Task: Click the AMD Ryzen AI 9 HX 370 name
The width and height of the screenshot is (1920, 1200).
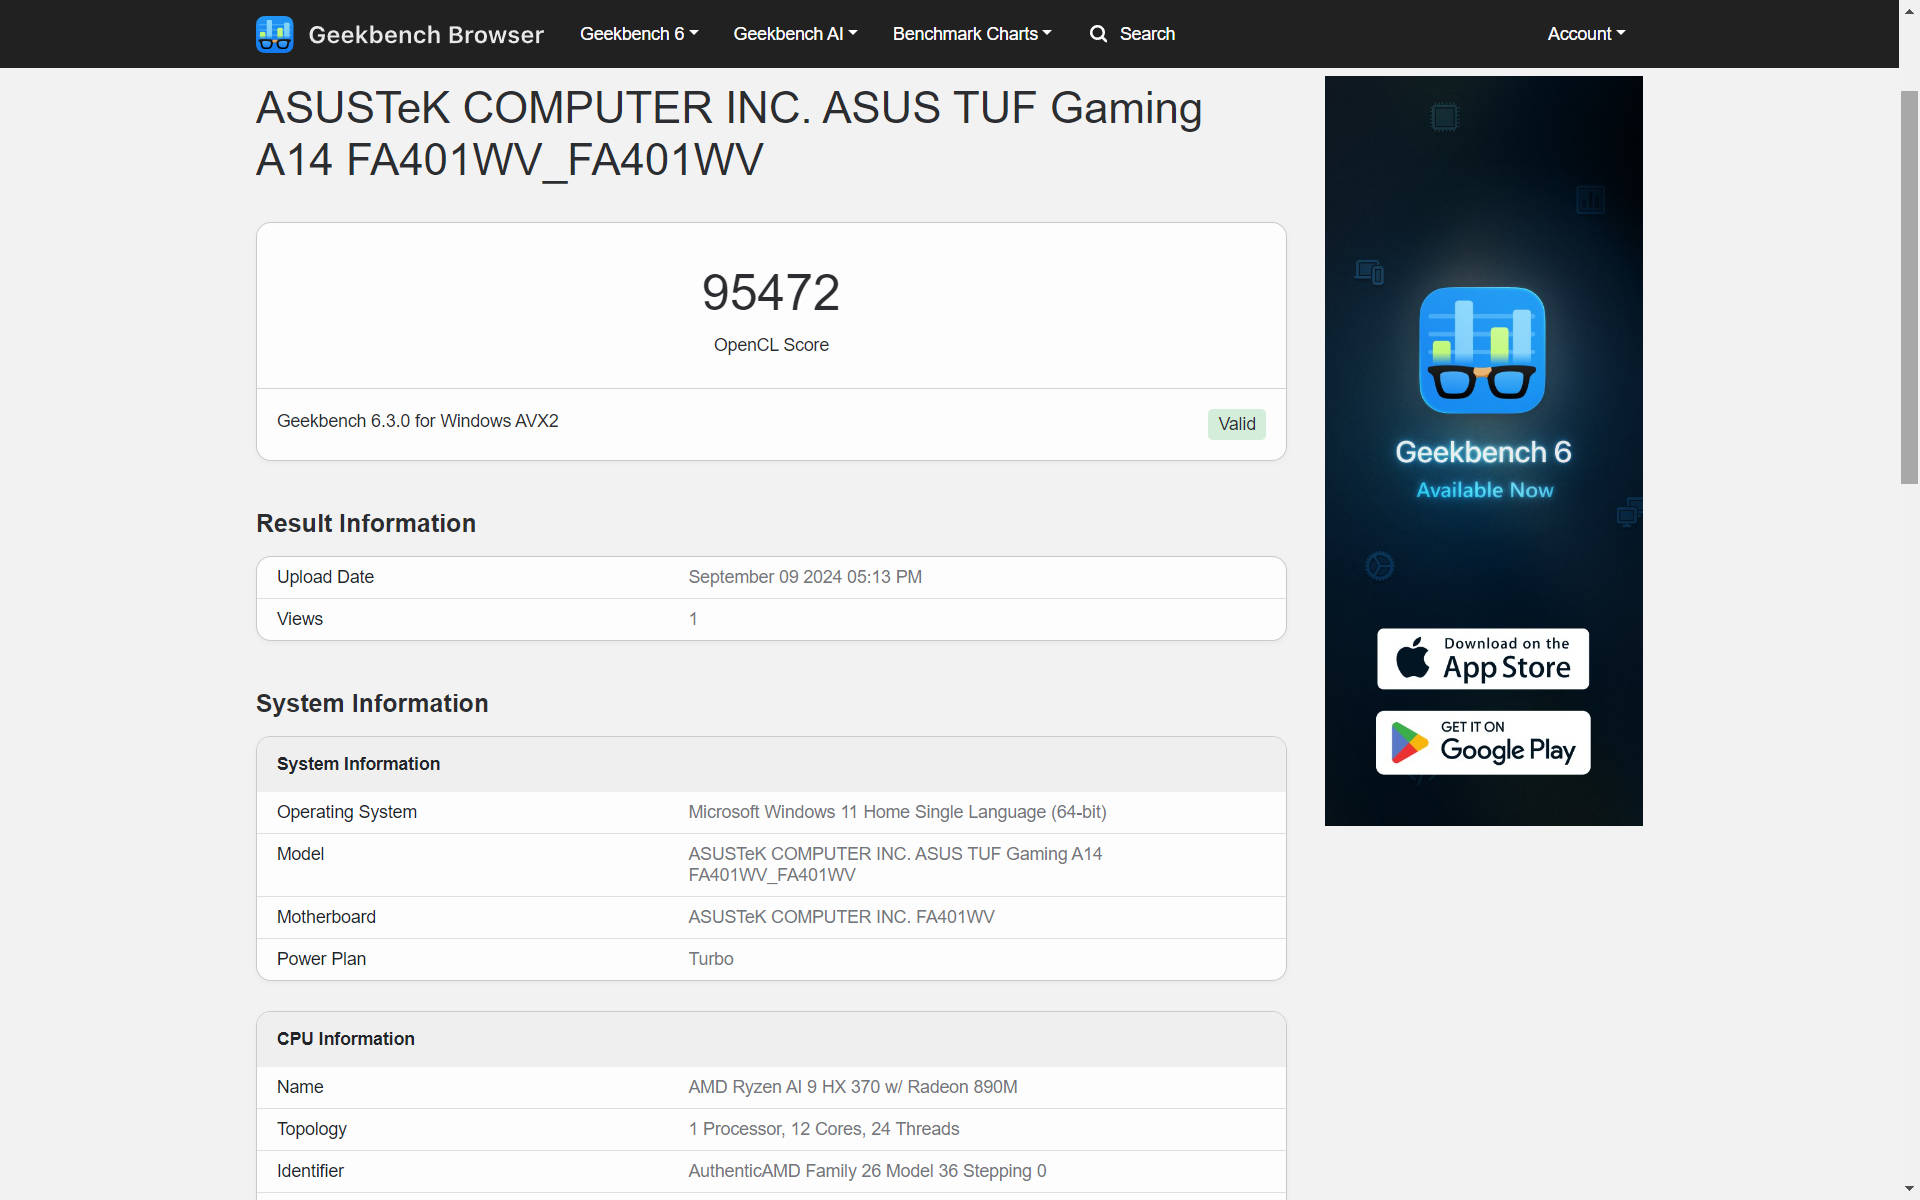Action: (x=852, y=1087)
